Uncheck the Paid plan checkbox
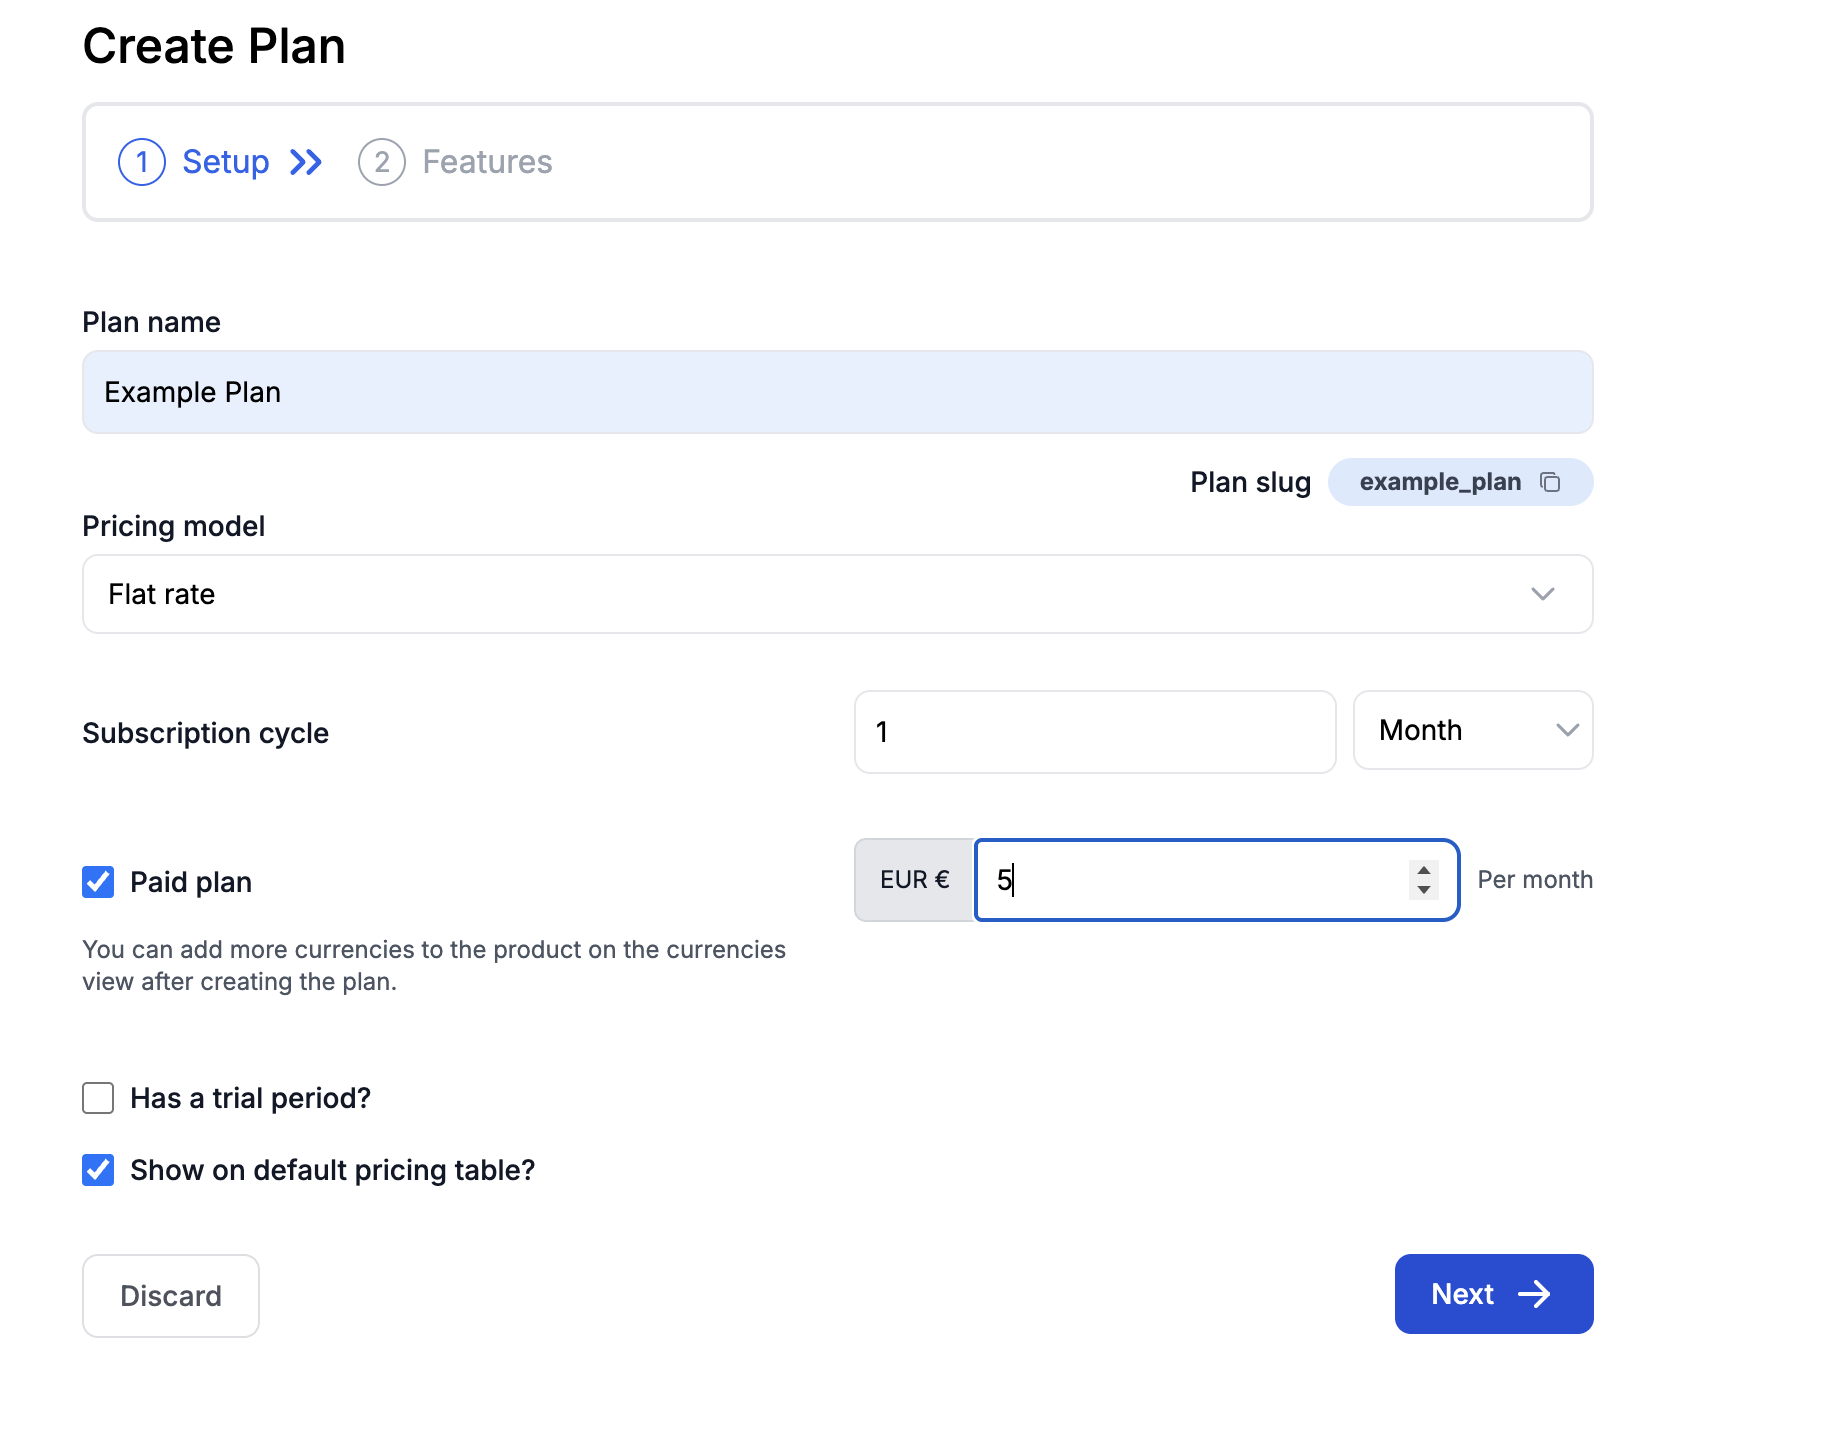The height and width of the screenshot is (1454, 1830). [98, 882]
